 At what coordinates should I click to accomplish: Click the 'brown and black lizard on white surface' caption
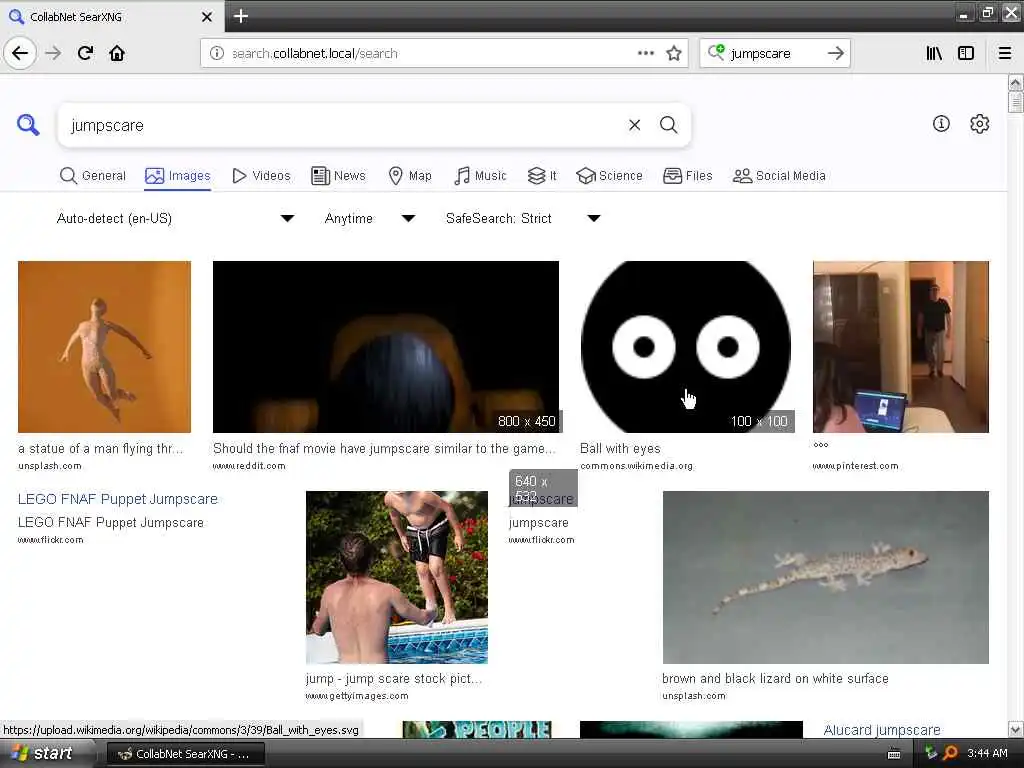[775, 679]
